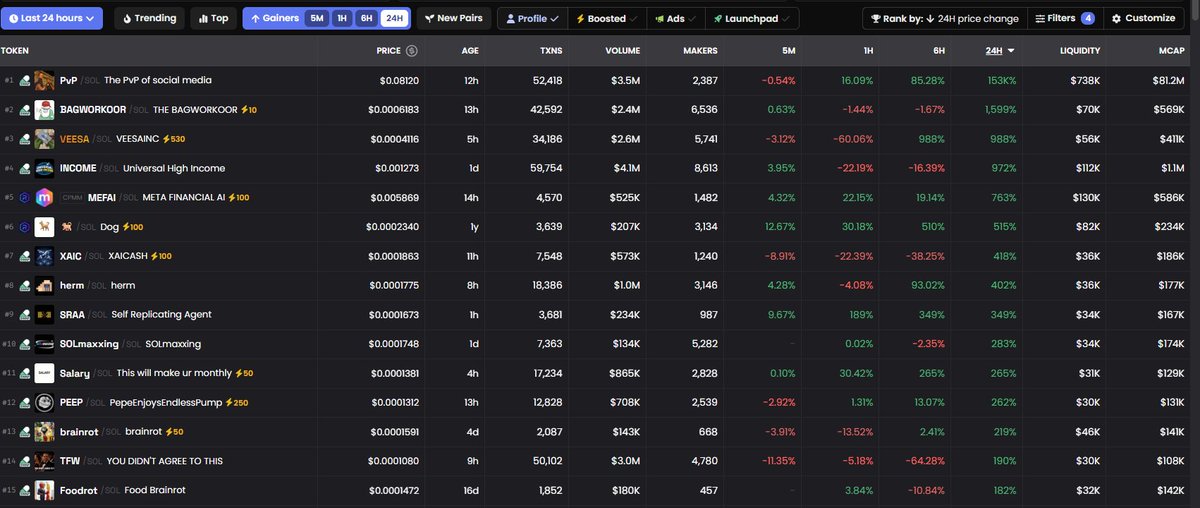Click the CPMM label in MEFAI row

[x=71, y=198]
